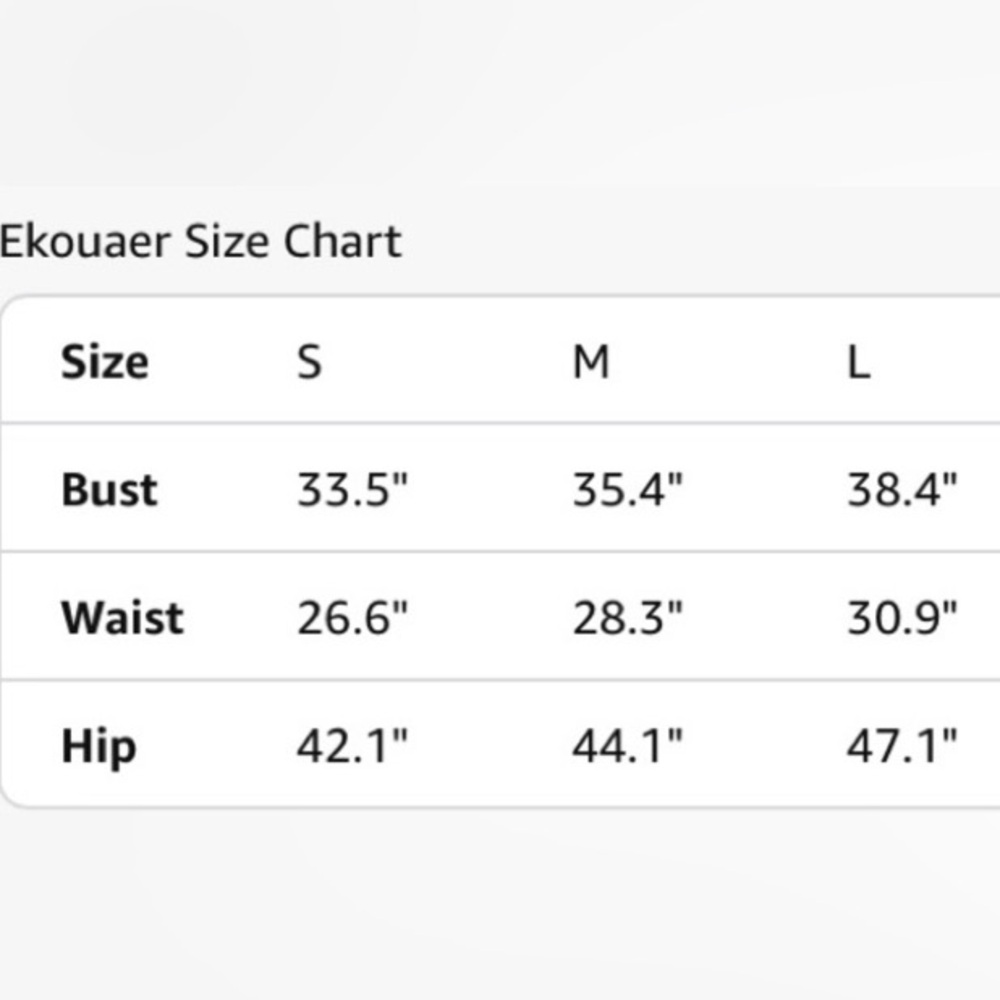Viewport: 1000px width, 1000px height.
Task: Select the 35.4" bust value
Action: (627, 490)
